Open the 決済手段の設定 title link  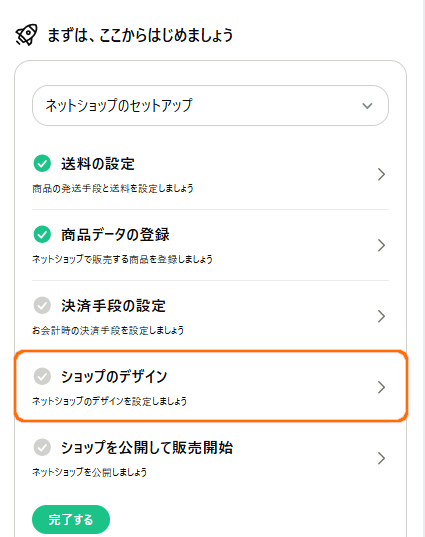click(x=113, y=305)
